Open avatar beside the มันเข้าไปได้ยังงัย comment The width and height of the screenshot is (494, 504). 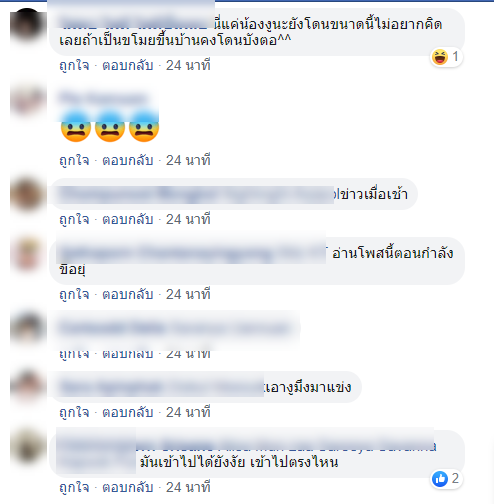27,447
